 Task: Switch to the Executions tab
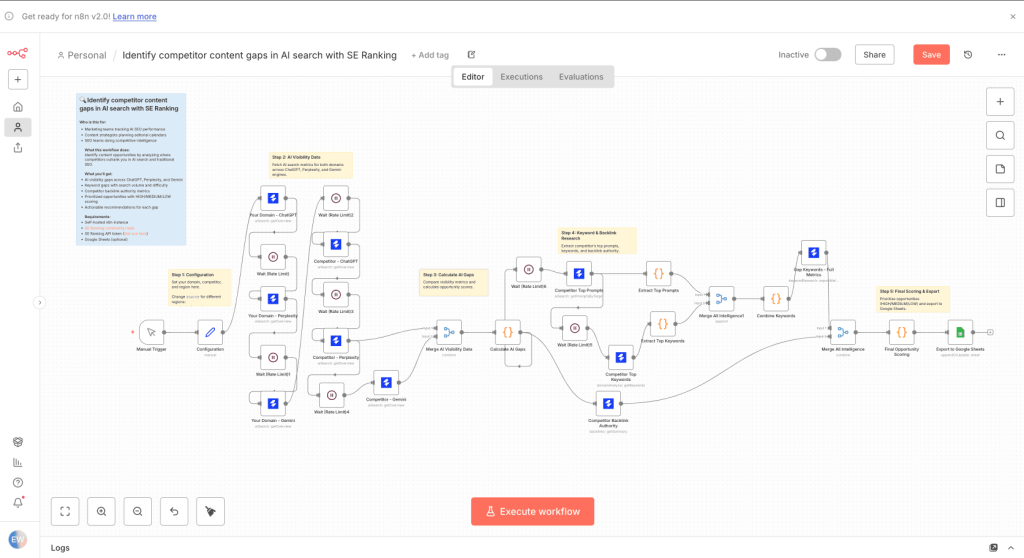point(521,76)
